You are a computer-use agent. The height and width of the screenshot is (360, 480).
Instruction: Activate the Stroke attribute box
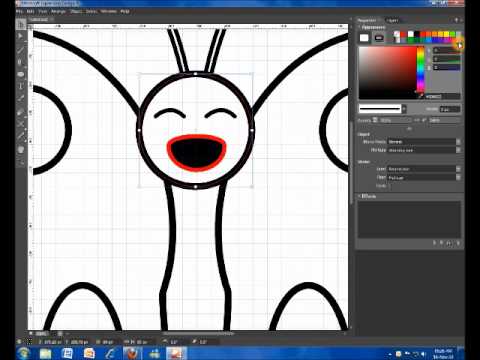point(379,38)
